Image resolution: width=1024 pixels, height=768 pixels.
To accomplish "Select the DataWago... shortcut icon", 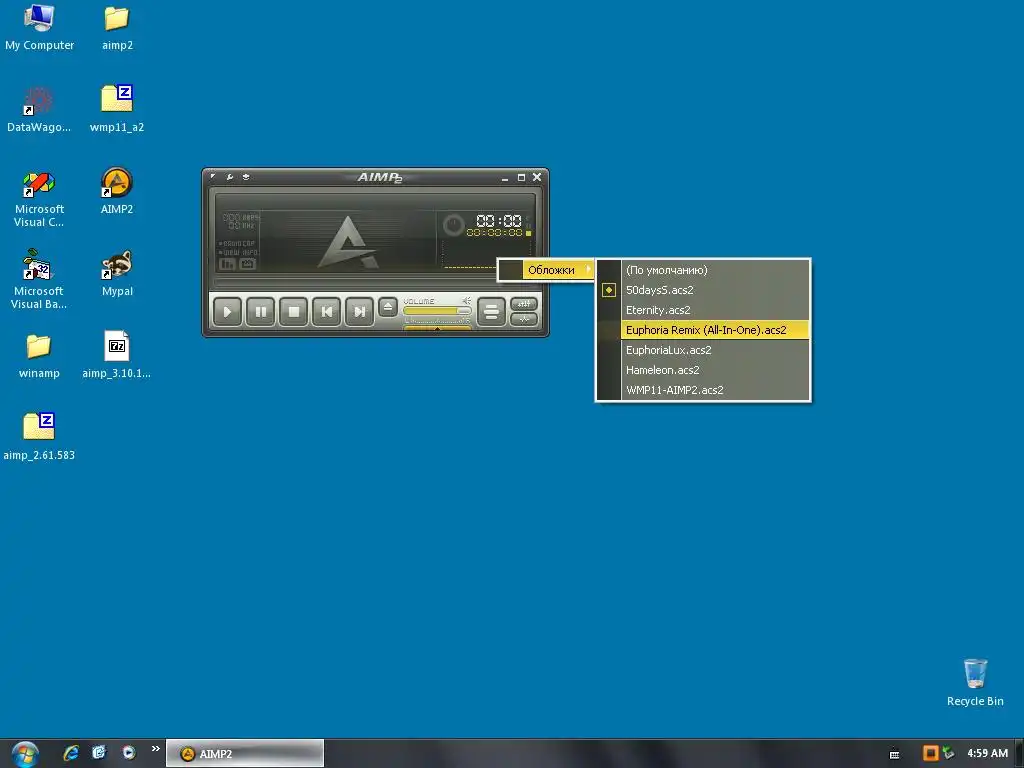I will click(39, 110).
